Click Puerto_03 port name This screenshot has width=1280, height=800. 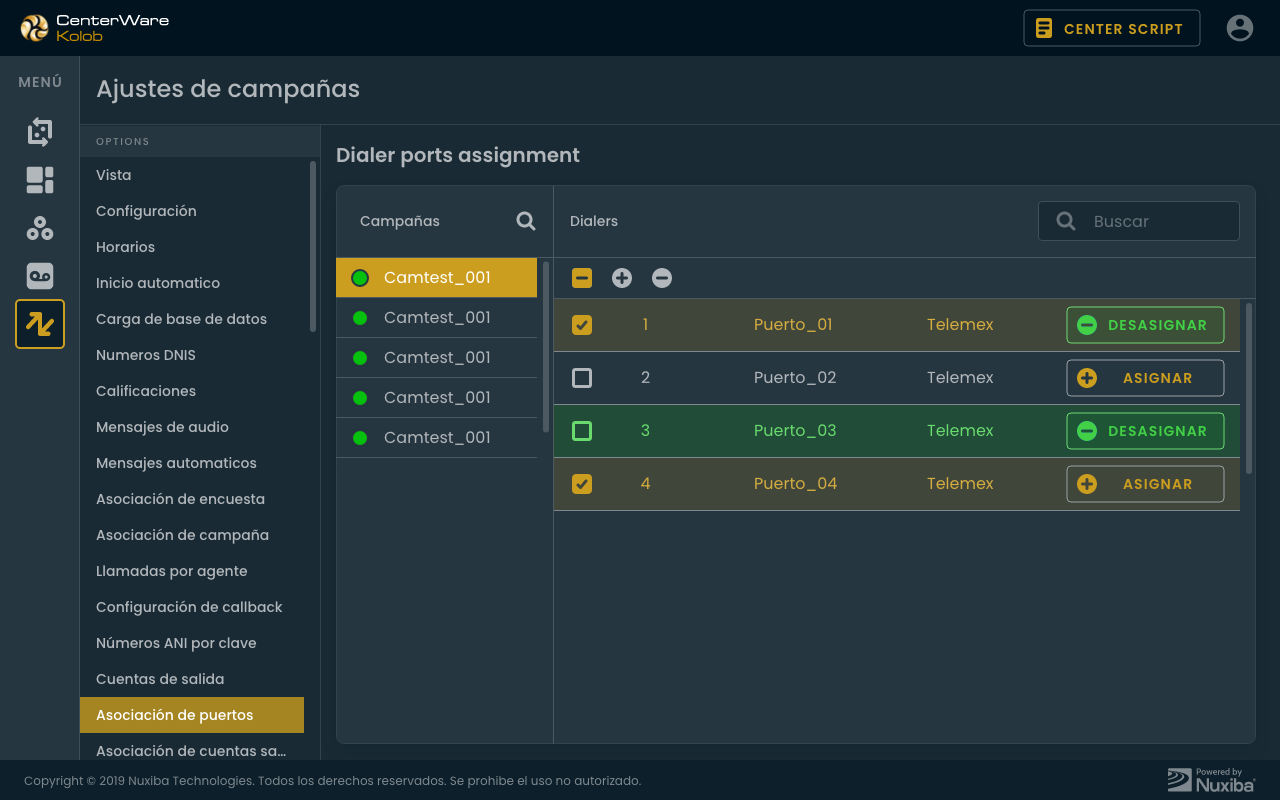(x=795, y=431)
